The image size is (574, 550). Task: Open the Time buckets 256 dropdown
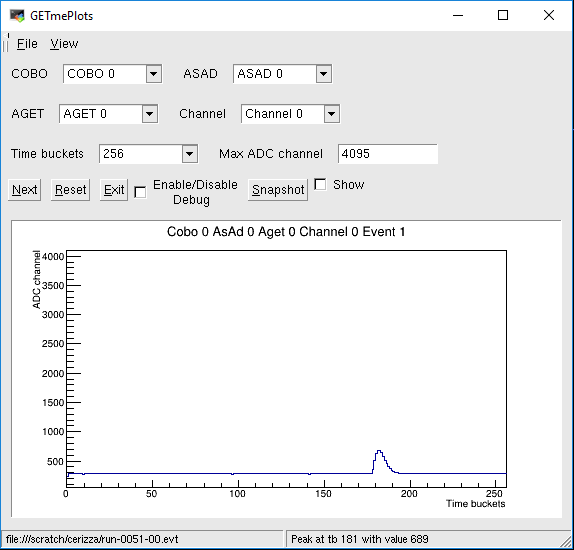pos(149,154)
